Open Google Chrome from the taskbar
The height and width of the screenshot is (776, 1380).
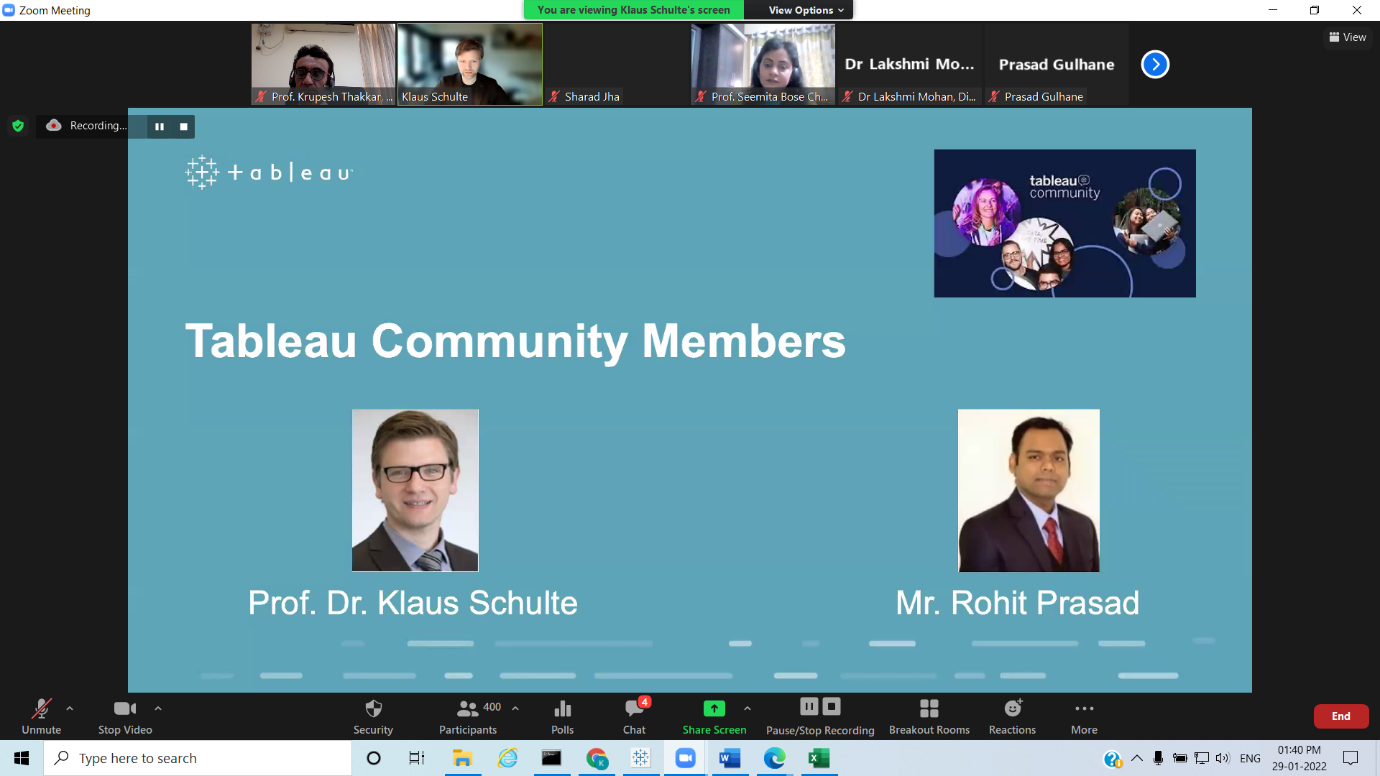pyautogui.click(x=596, y=758)
